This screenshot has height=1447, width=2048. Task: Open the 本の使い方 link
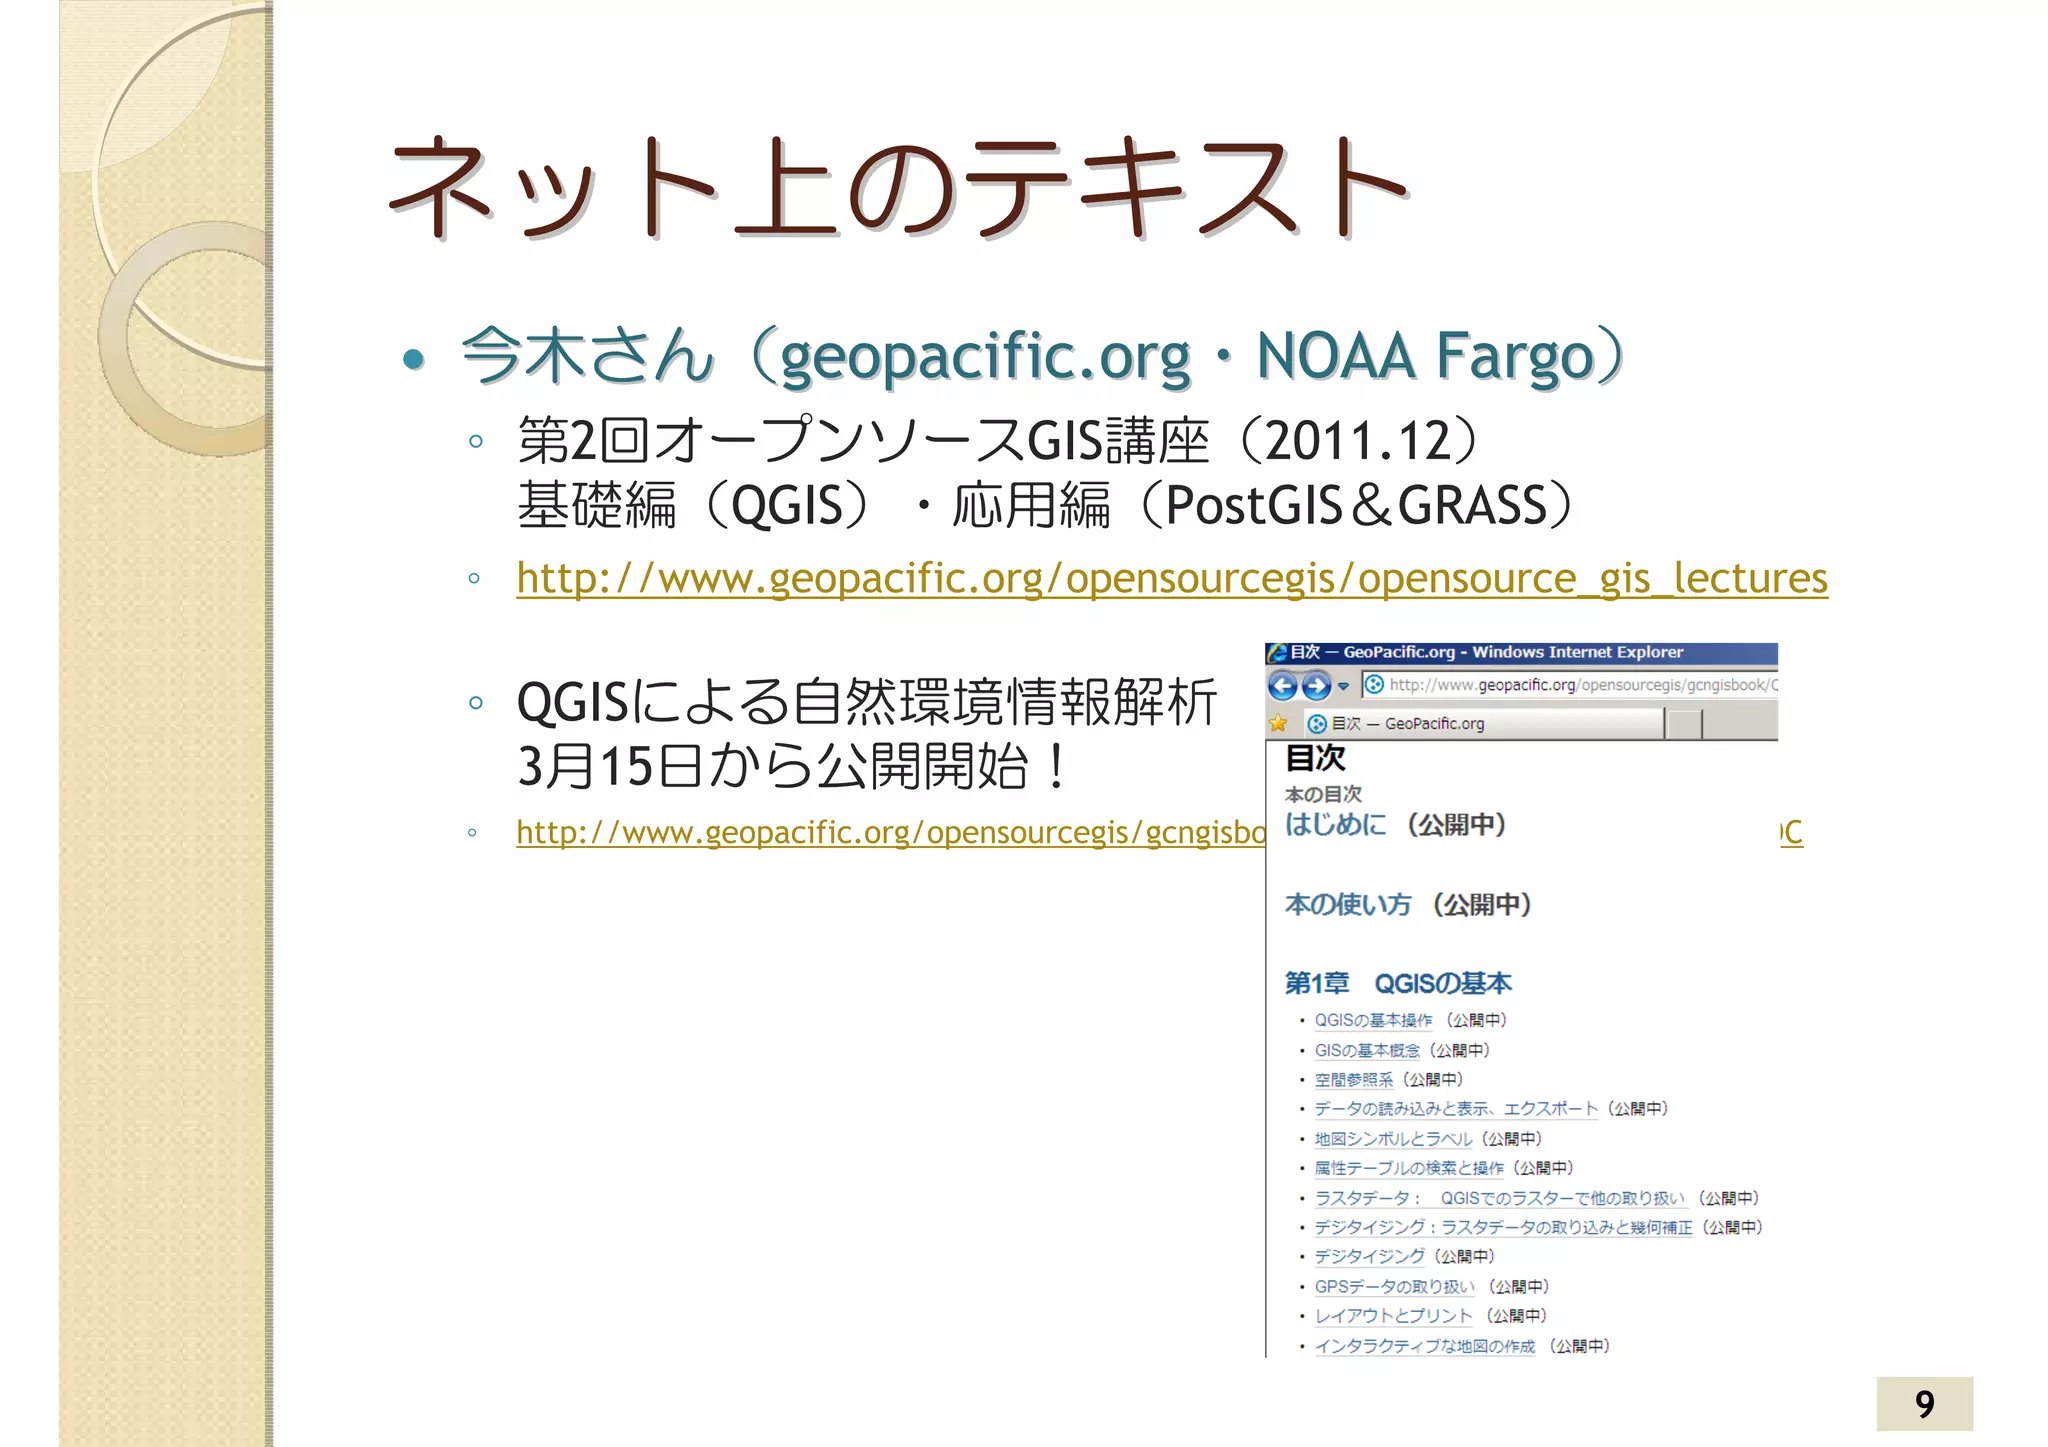(x=1348, y=905)
